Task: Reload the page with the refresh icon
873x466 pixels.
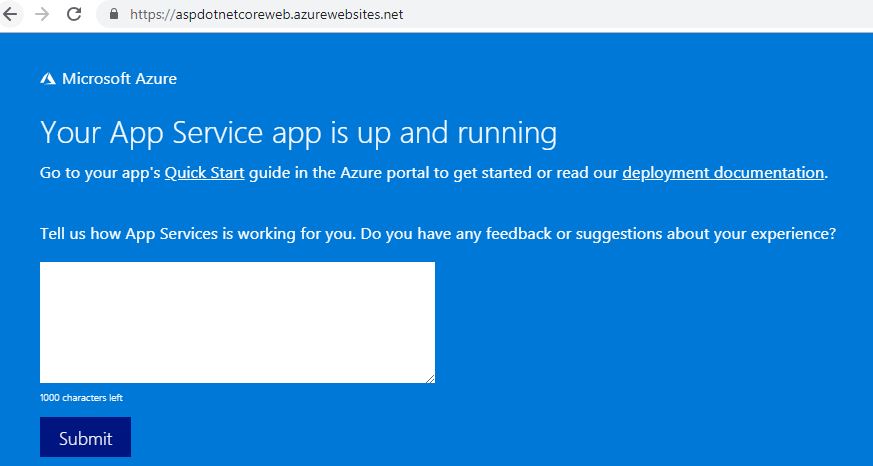Action: [x=74, y=14]
